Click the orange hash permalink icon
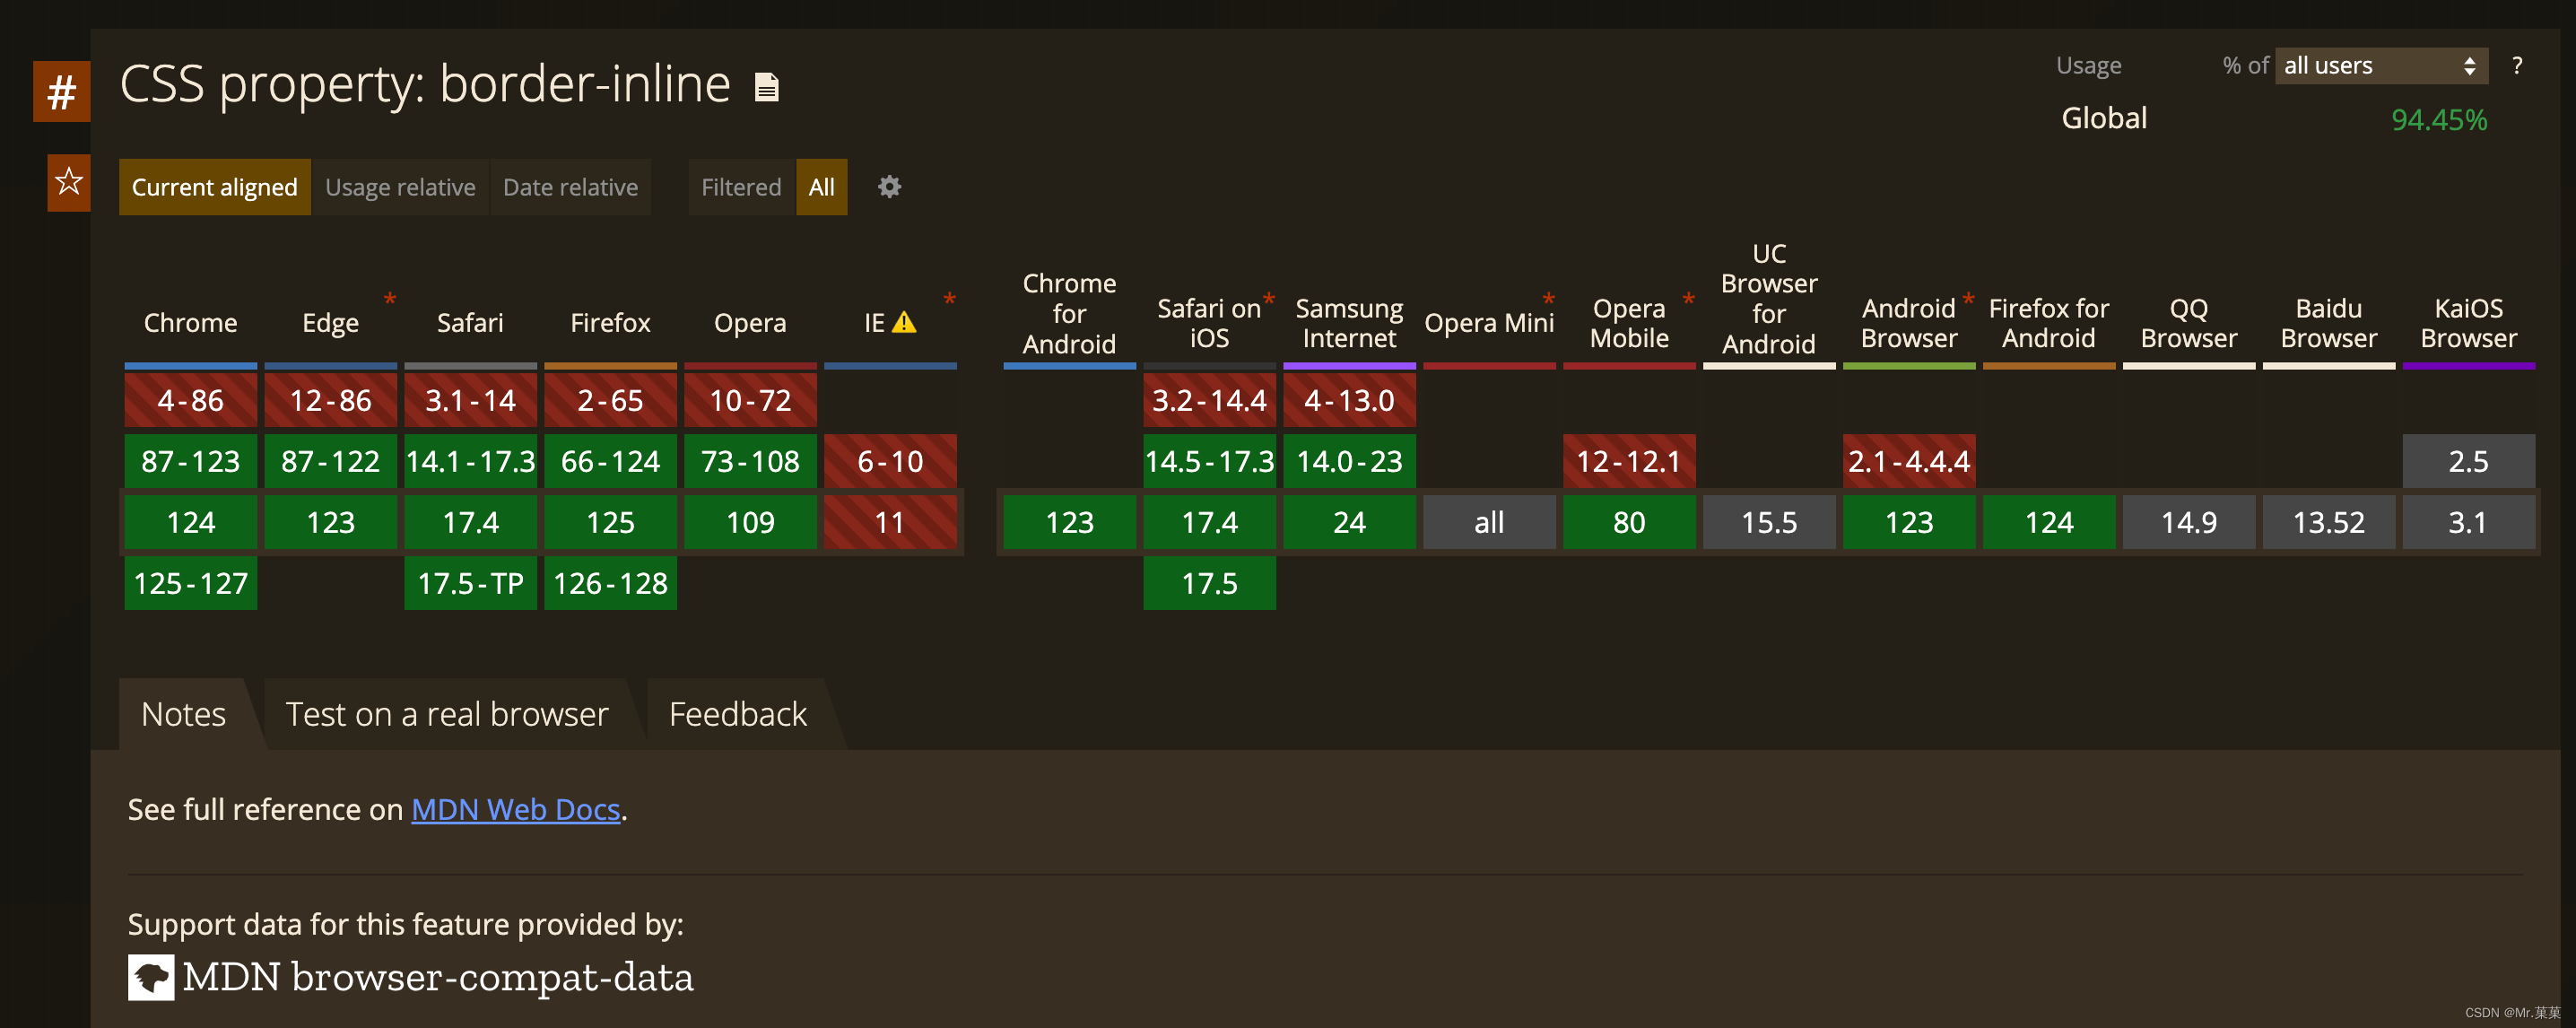Image resolution: width=2576 pixels, height=1028 pixels. [x=61, y=92]
